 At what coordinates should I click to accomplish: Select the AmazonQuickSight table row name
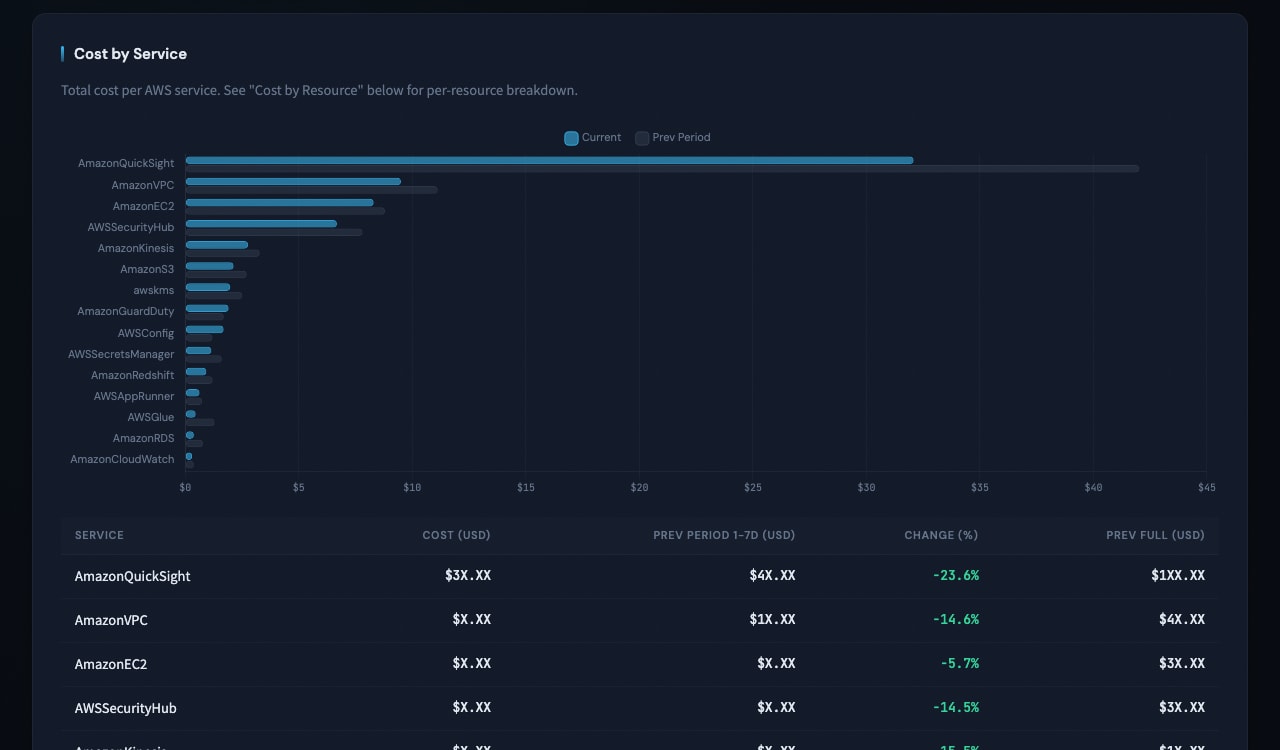click(x=132, y=576)
